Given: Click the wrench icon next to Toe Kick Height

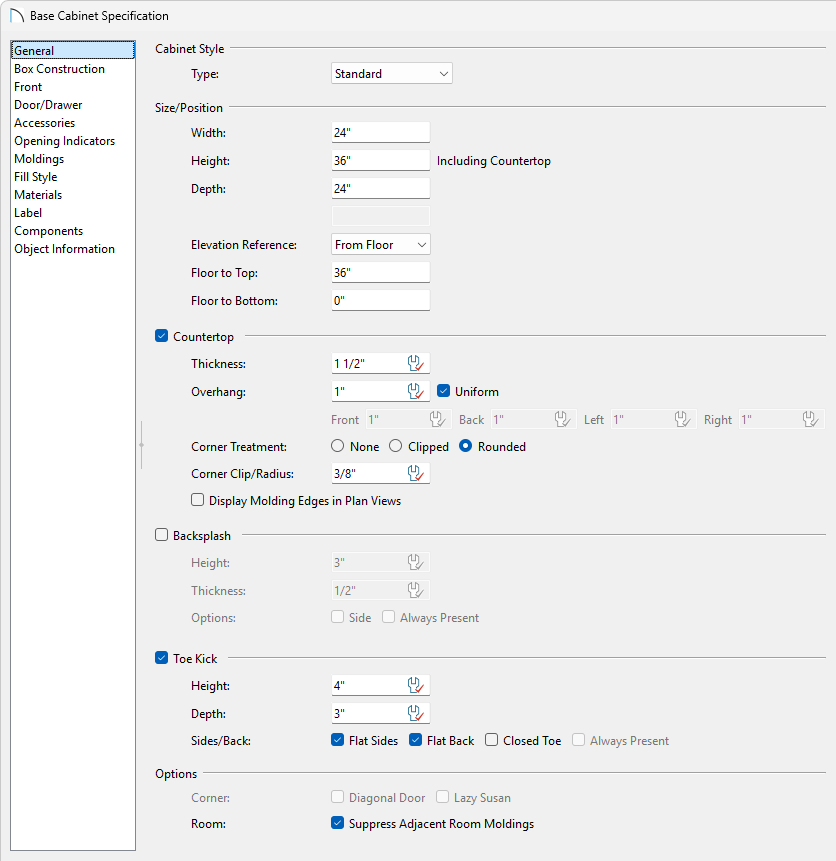Looking at the screenshot, I should click(x=415, y=685).
